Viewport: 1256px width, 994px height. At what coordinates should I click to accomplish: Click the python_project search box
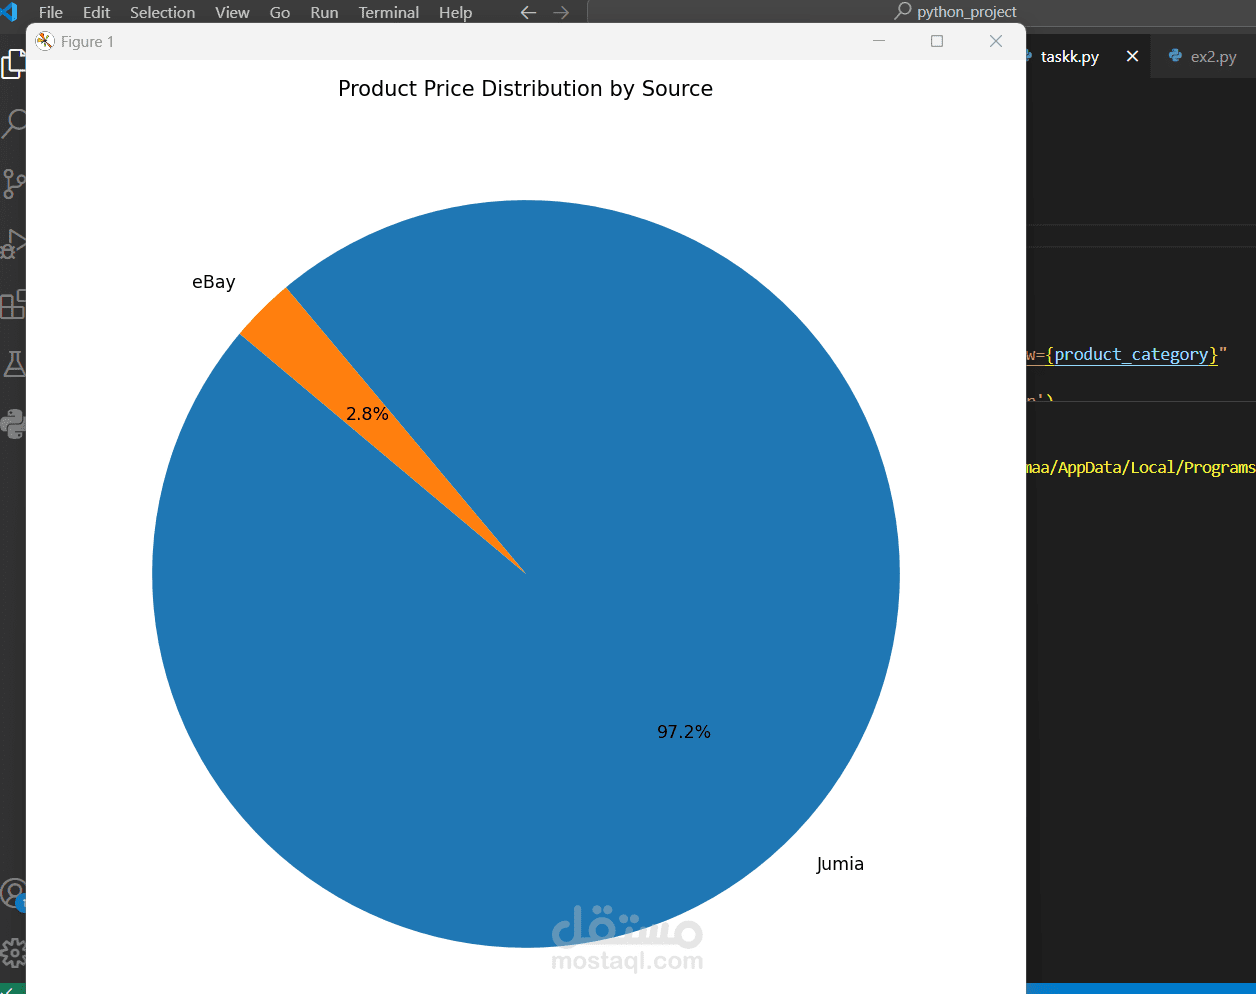[955, 12]
